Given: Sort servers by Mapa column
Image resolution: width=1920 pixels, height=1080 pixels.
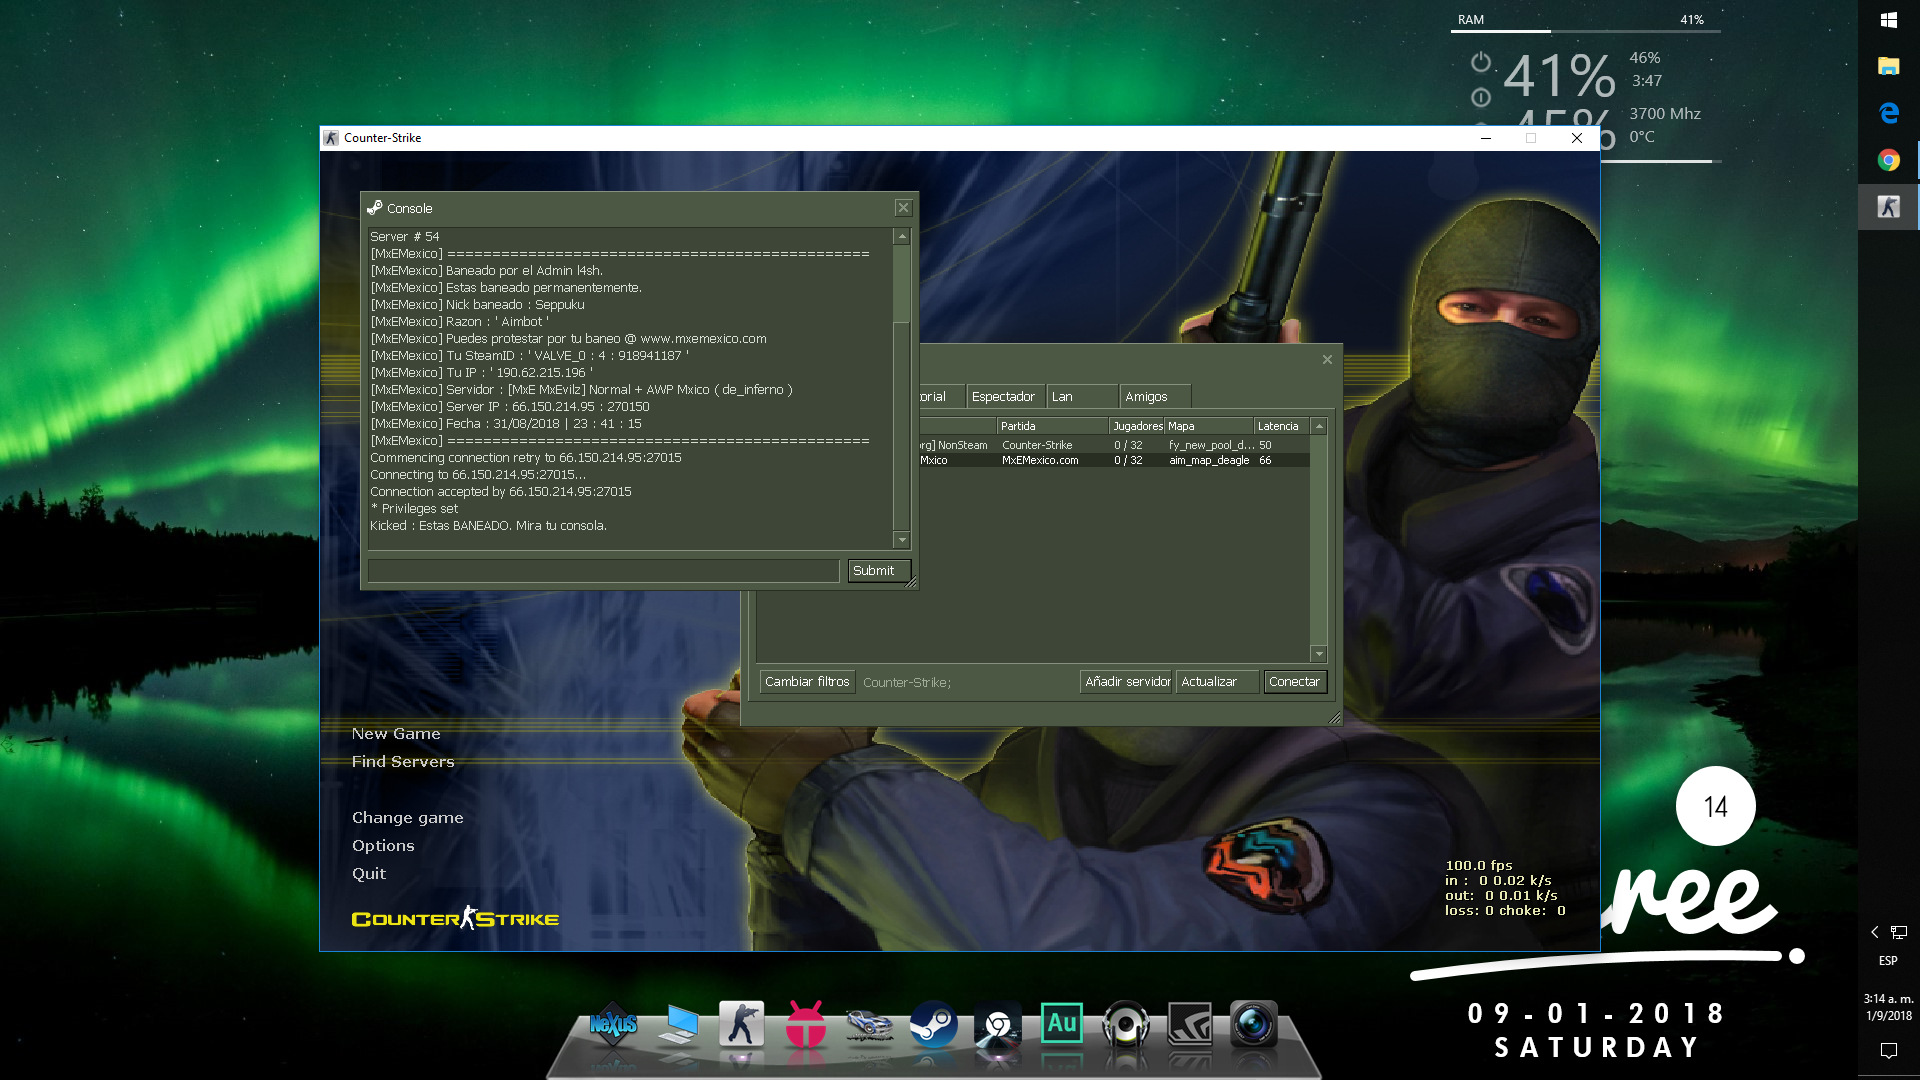Looking at the screenshot, I should point(1209,426).
